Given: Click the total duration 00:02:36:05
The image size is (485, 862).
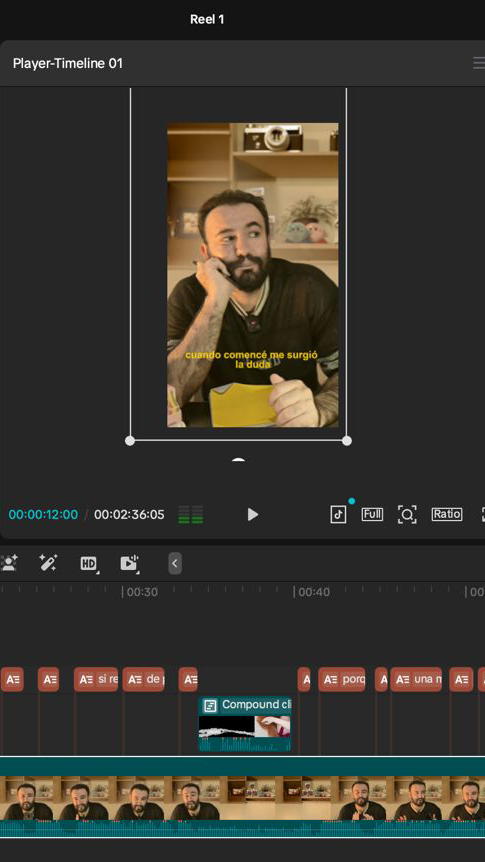Looking at the screenshot, I should tap(129, 515).
